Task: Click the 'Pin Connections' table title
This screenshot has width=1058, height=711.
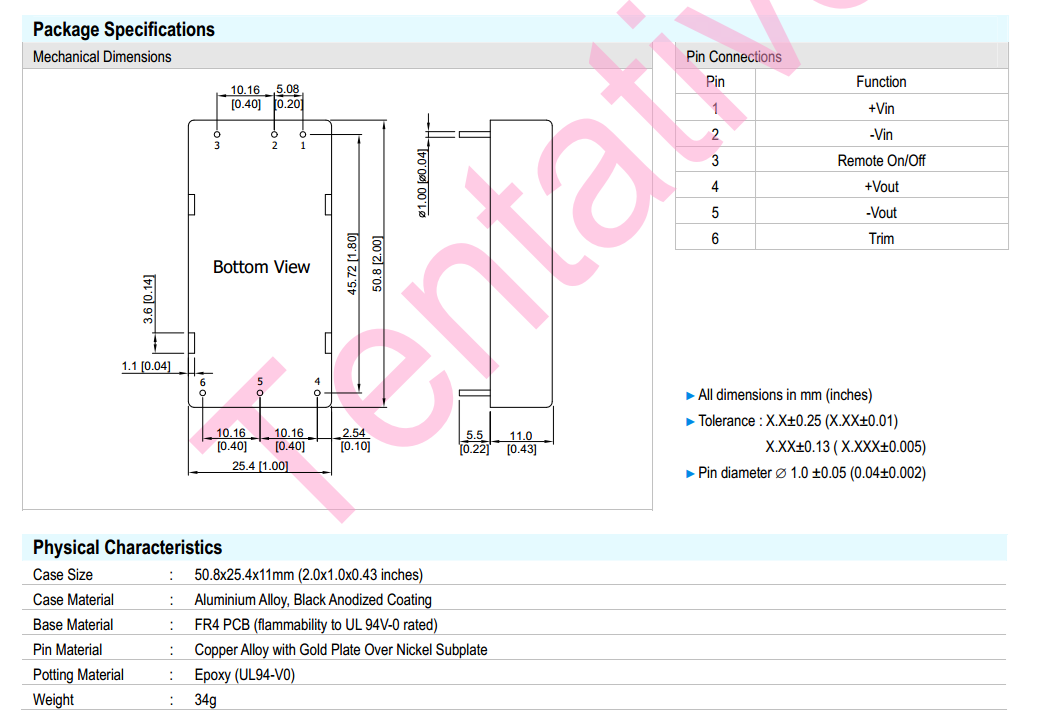Action: point(734,57)
